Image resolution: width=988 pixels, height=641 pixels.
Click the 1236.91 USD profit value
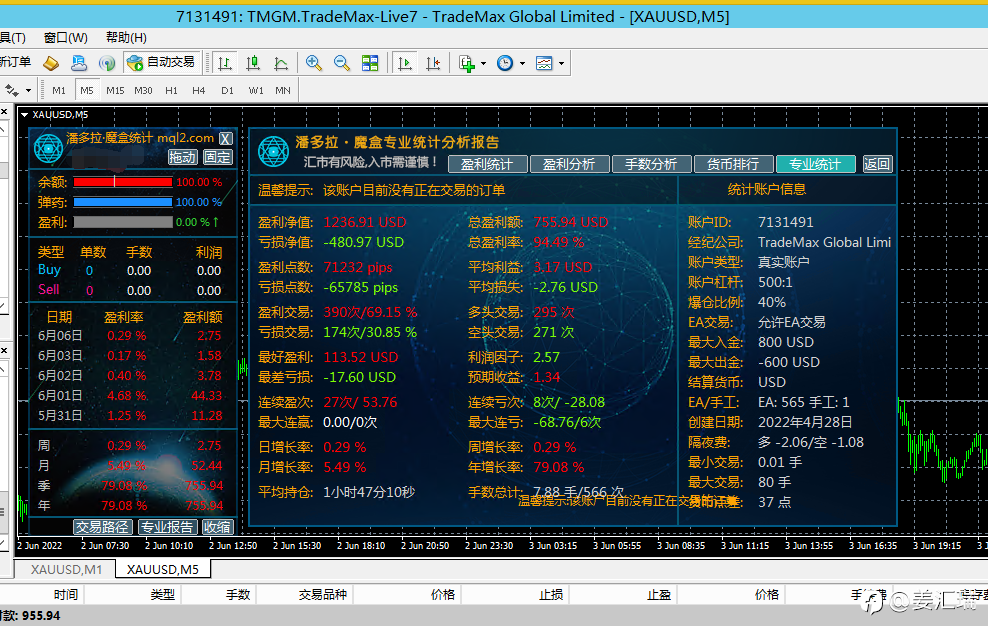point(365,222)
